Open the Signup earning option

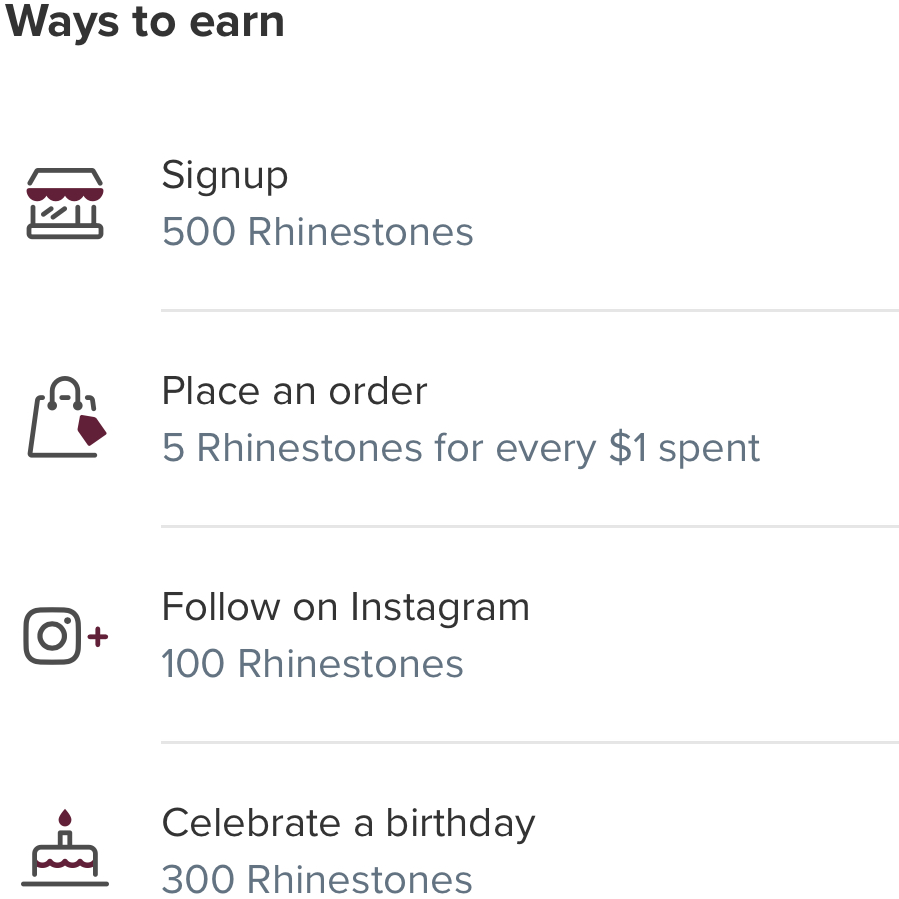[225, 175]
